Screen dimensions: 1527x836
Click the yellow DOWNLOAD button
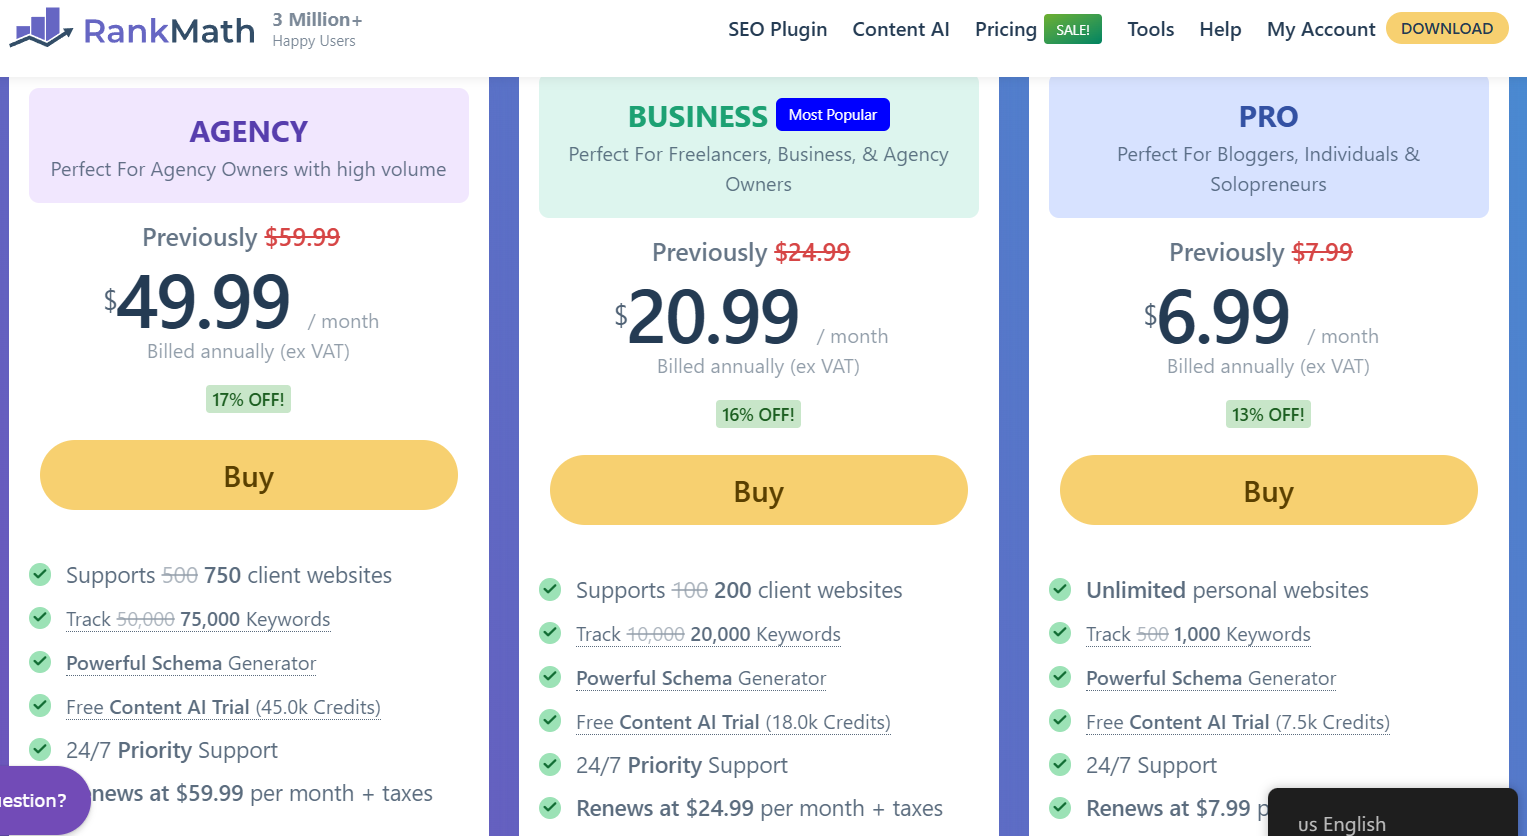pos(1447,28)
